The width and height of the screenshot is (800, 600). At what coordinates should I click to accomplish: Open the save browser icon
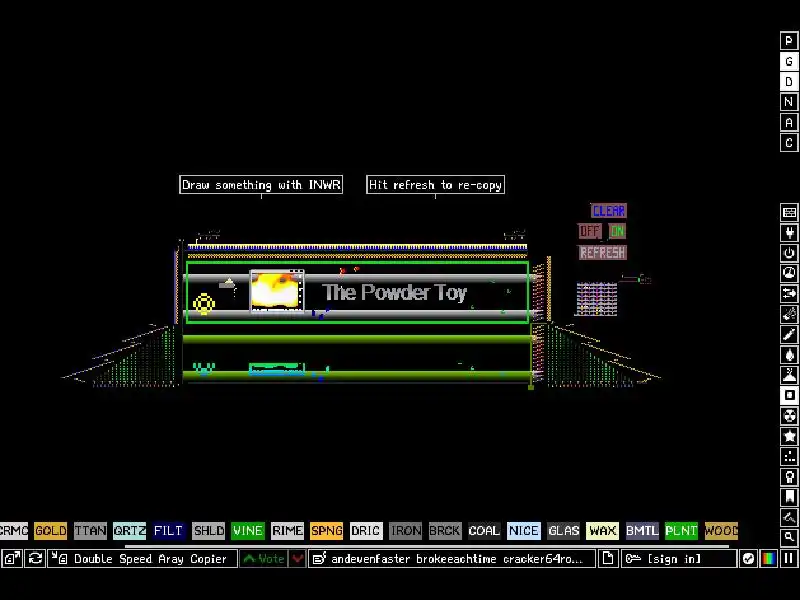point(12,559)
